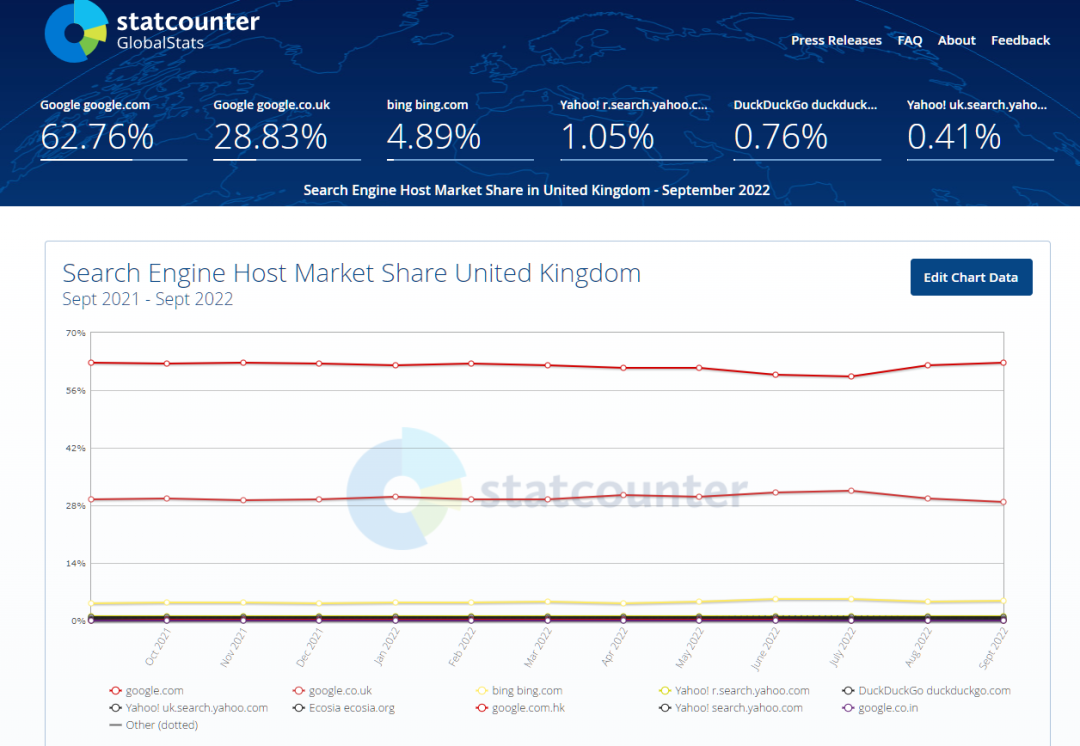Click Yahoo! uk.search.yahoo.com legend marker icon
This screenshot has height=746, width=1080.
pyautogui.click(x=116, y=708)
